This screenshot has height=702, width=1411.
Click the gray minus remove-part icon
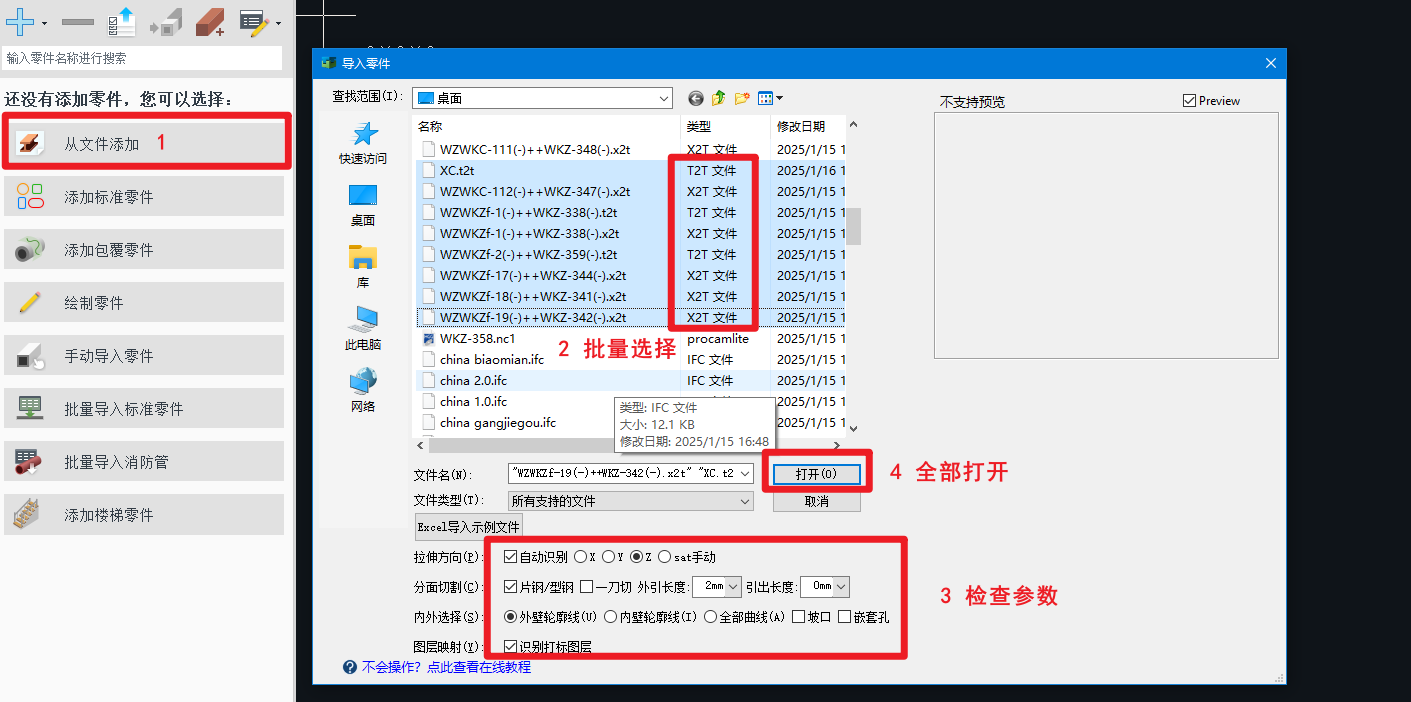click(77, 21)
